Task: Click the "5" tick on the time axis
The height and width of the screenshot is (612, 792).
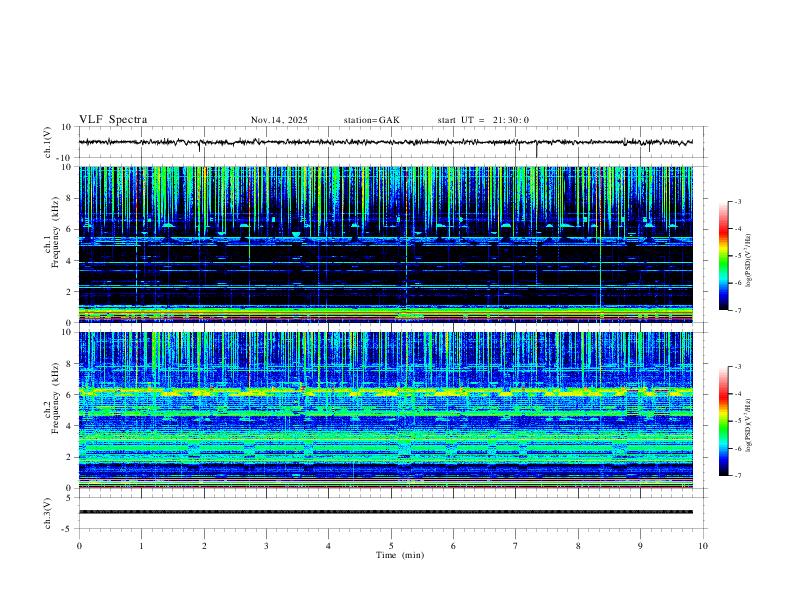Action: coord(391,546)
